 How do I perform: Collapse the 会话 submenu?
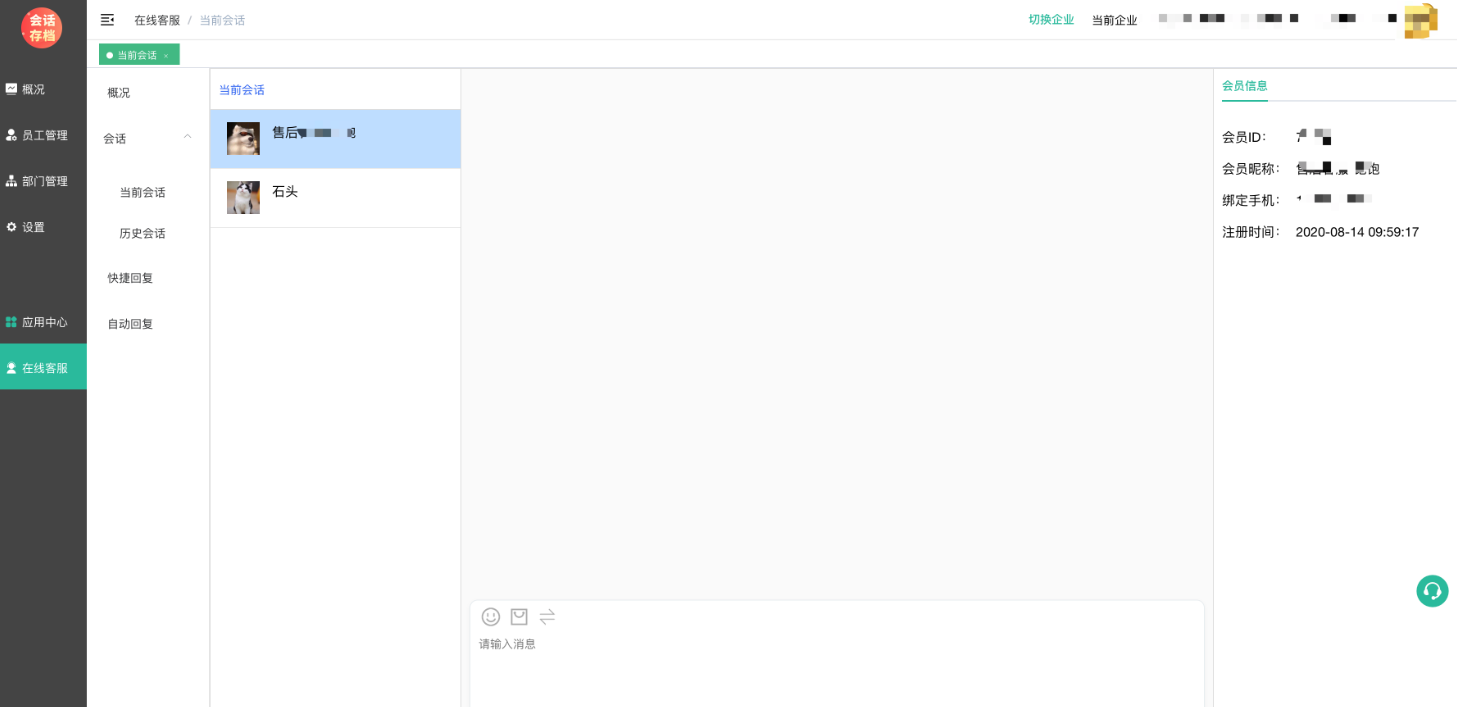coord(187,137)
